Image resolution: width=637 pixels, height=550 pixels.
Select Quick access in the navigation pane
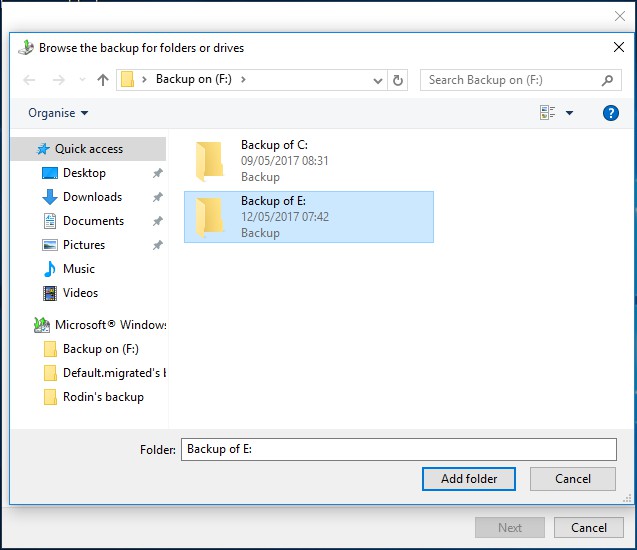tap(88, 149)
